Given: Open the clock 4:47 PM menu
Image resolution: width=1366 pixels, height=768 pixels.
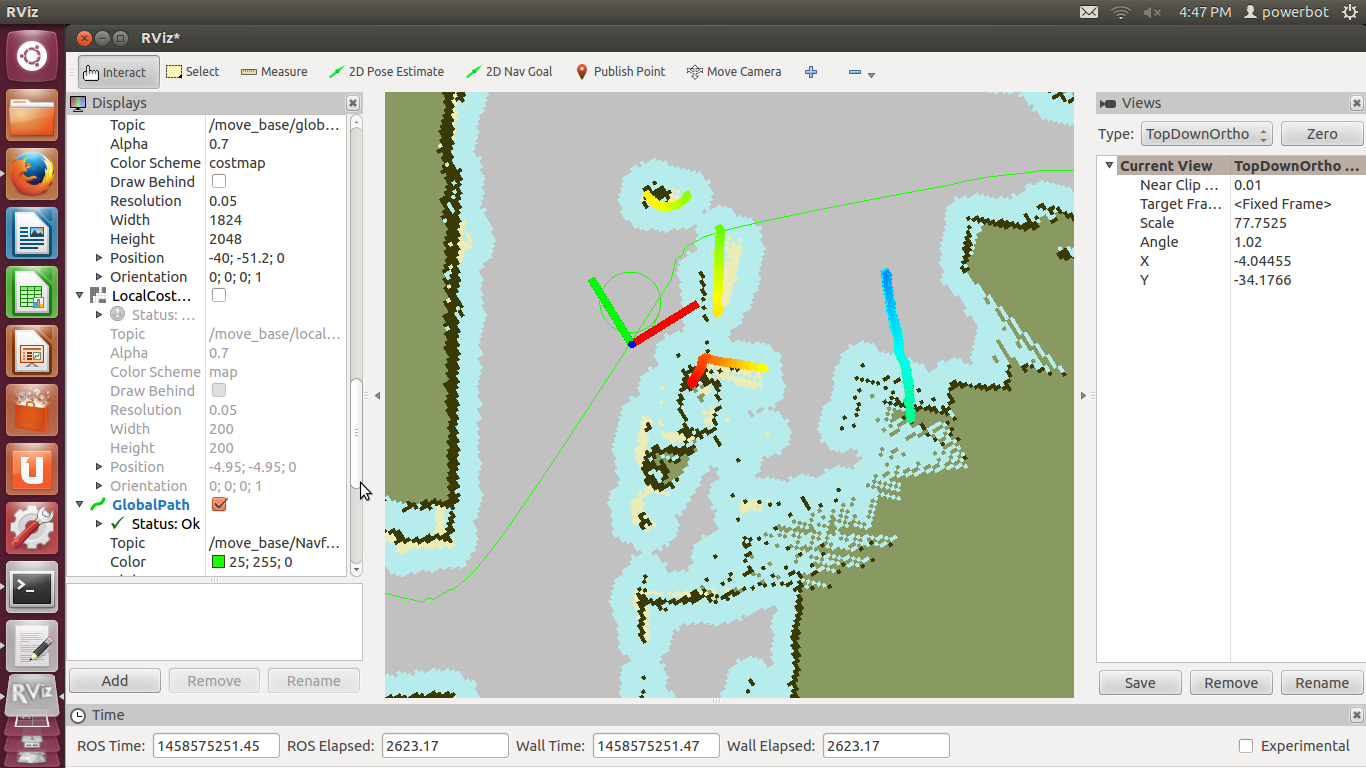Looking at the screenshot, I should tap(1205, 12).
